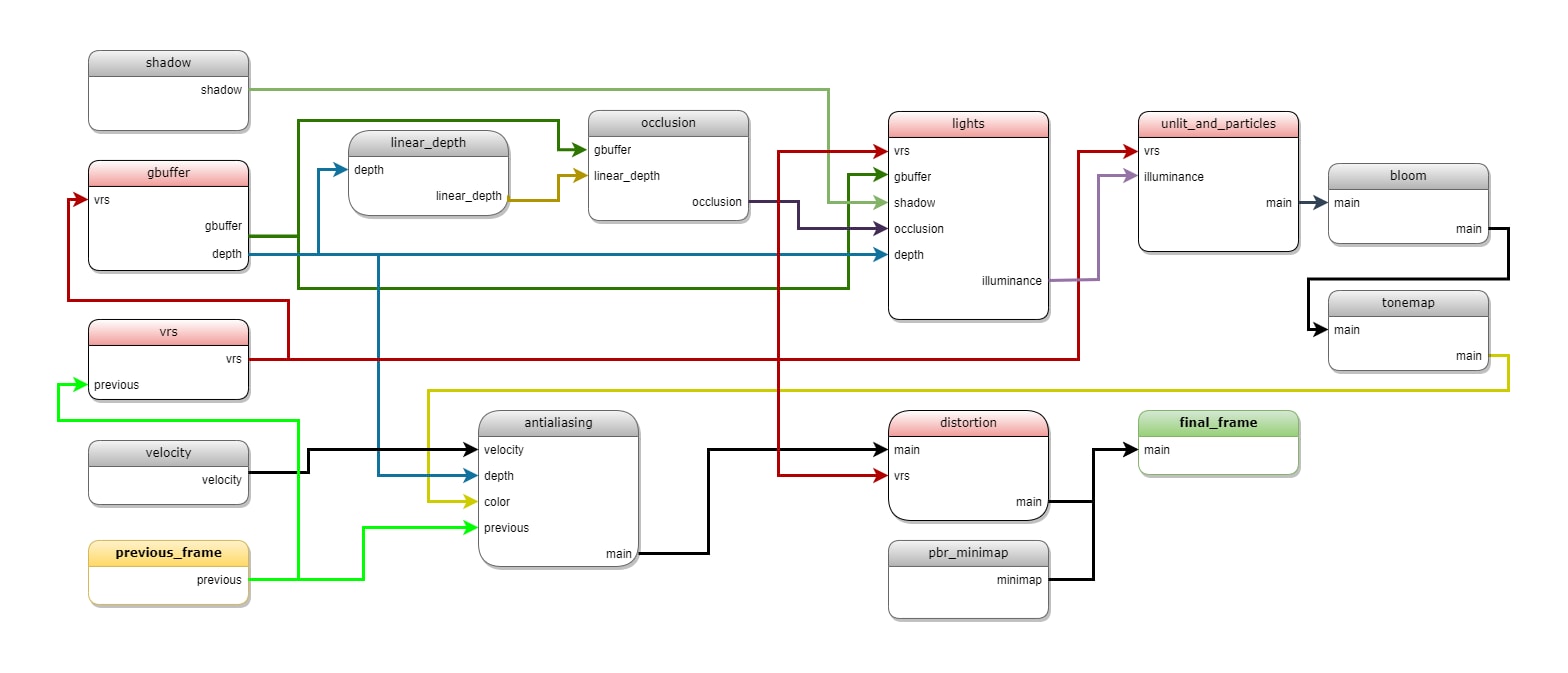
Task: Select the final_frame output node header
Action: click(1218, 423)
